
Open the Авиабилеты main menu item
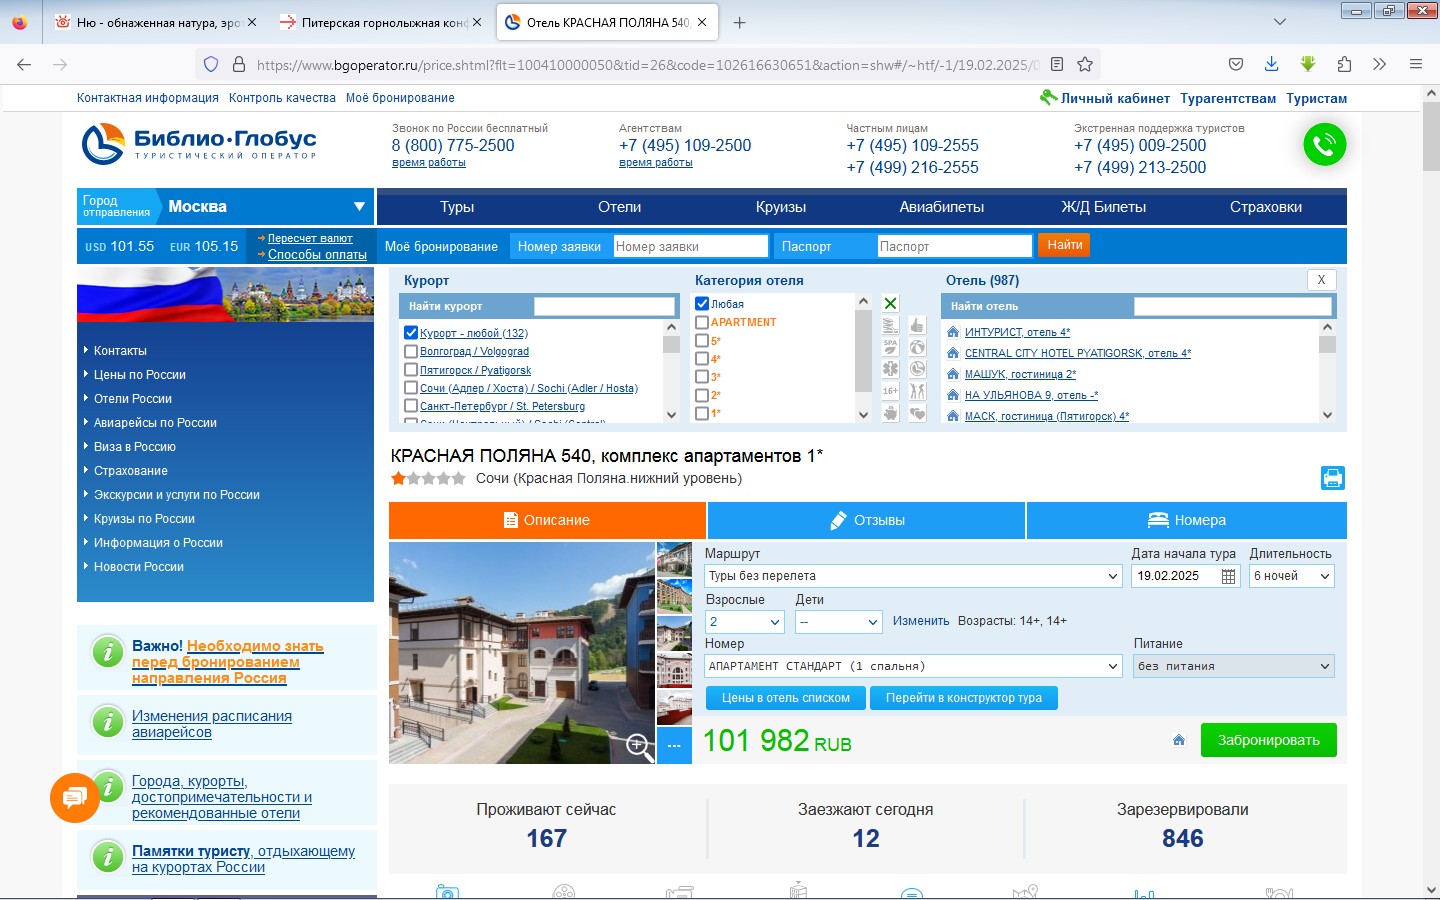(x=942, y=207)
